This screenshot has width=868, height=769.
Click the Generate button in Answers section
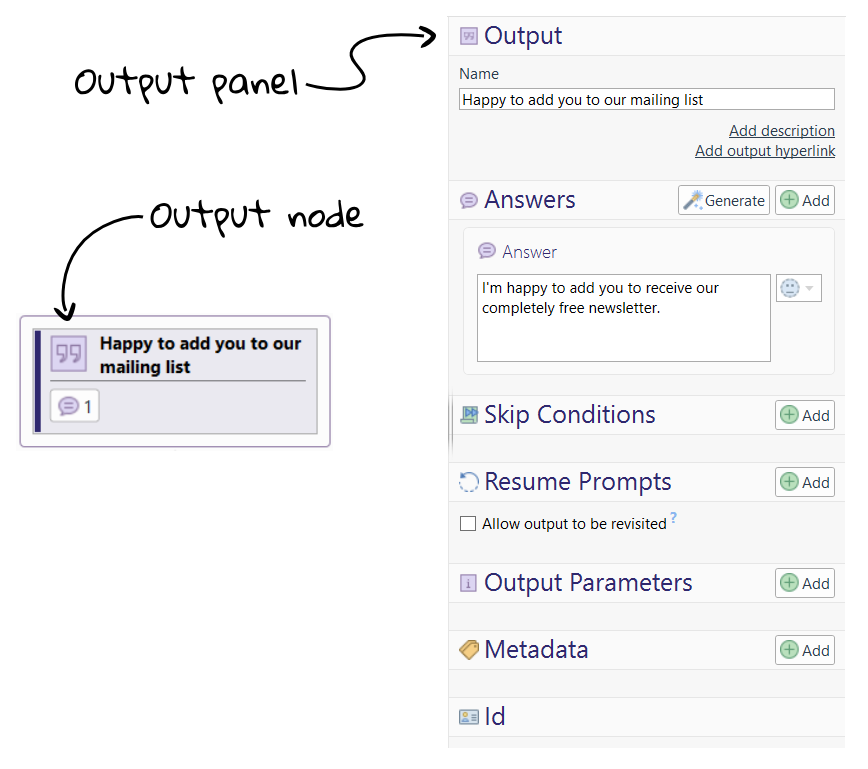click(x=723, y=200)
